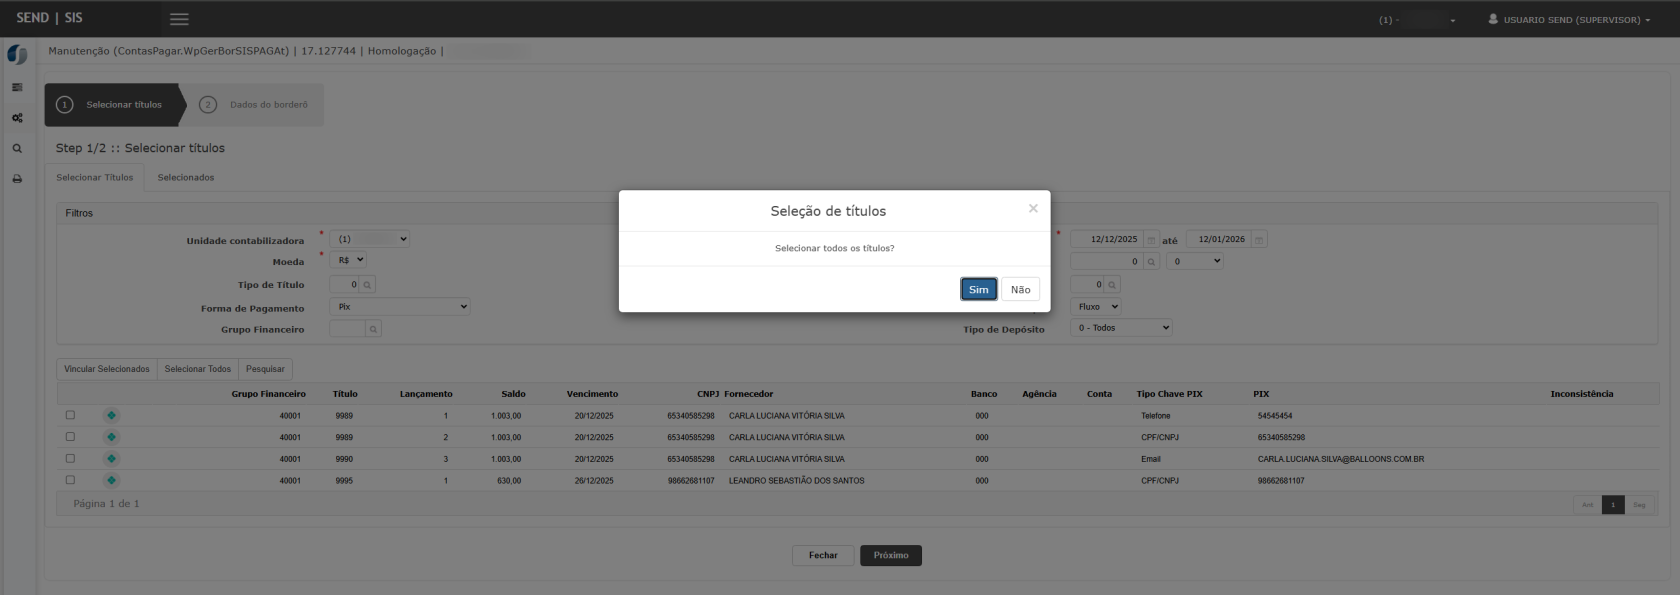Select the checkbox for Leandro Sebastião row
The width and height of the screenshot is (1680, 595).
(x=70, y=480)
